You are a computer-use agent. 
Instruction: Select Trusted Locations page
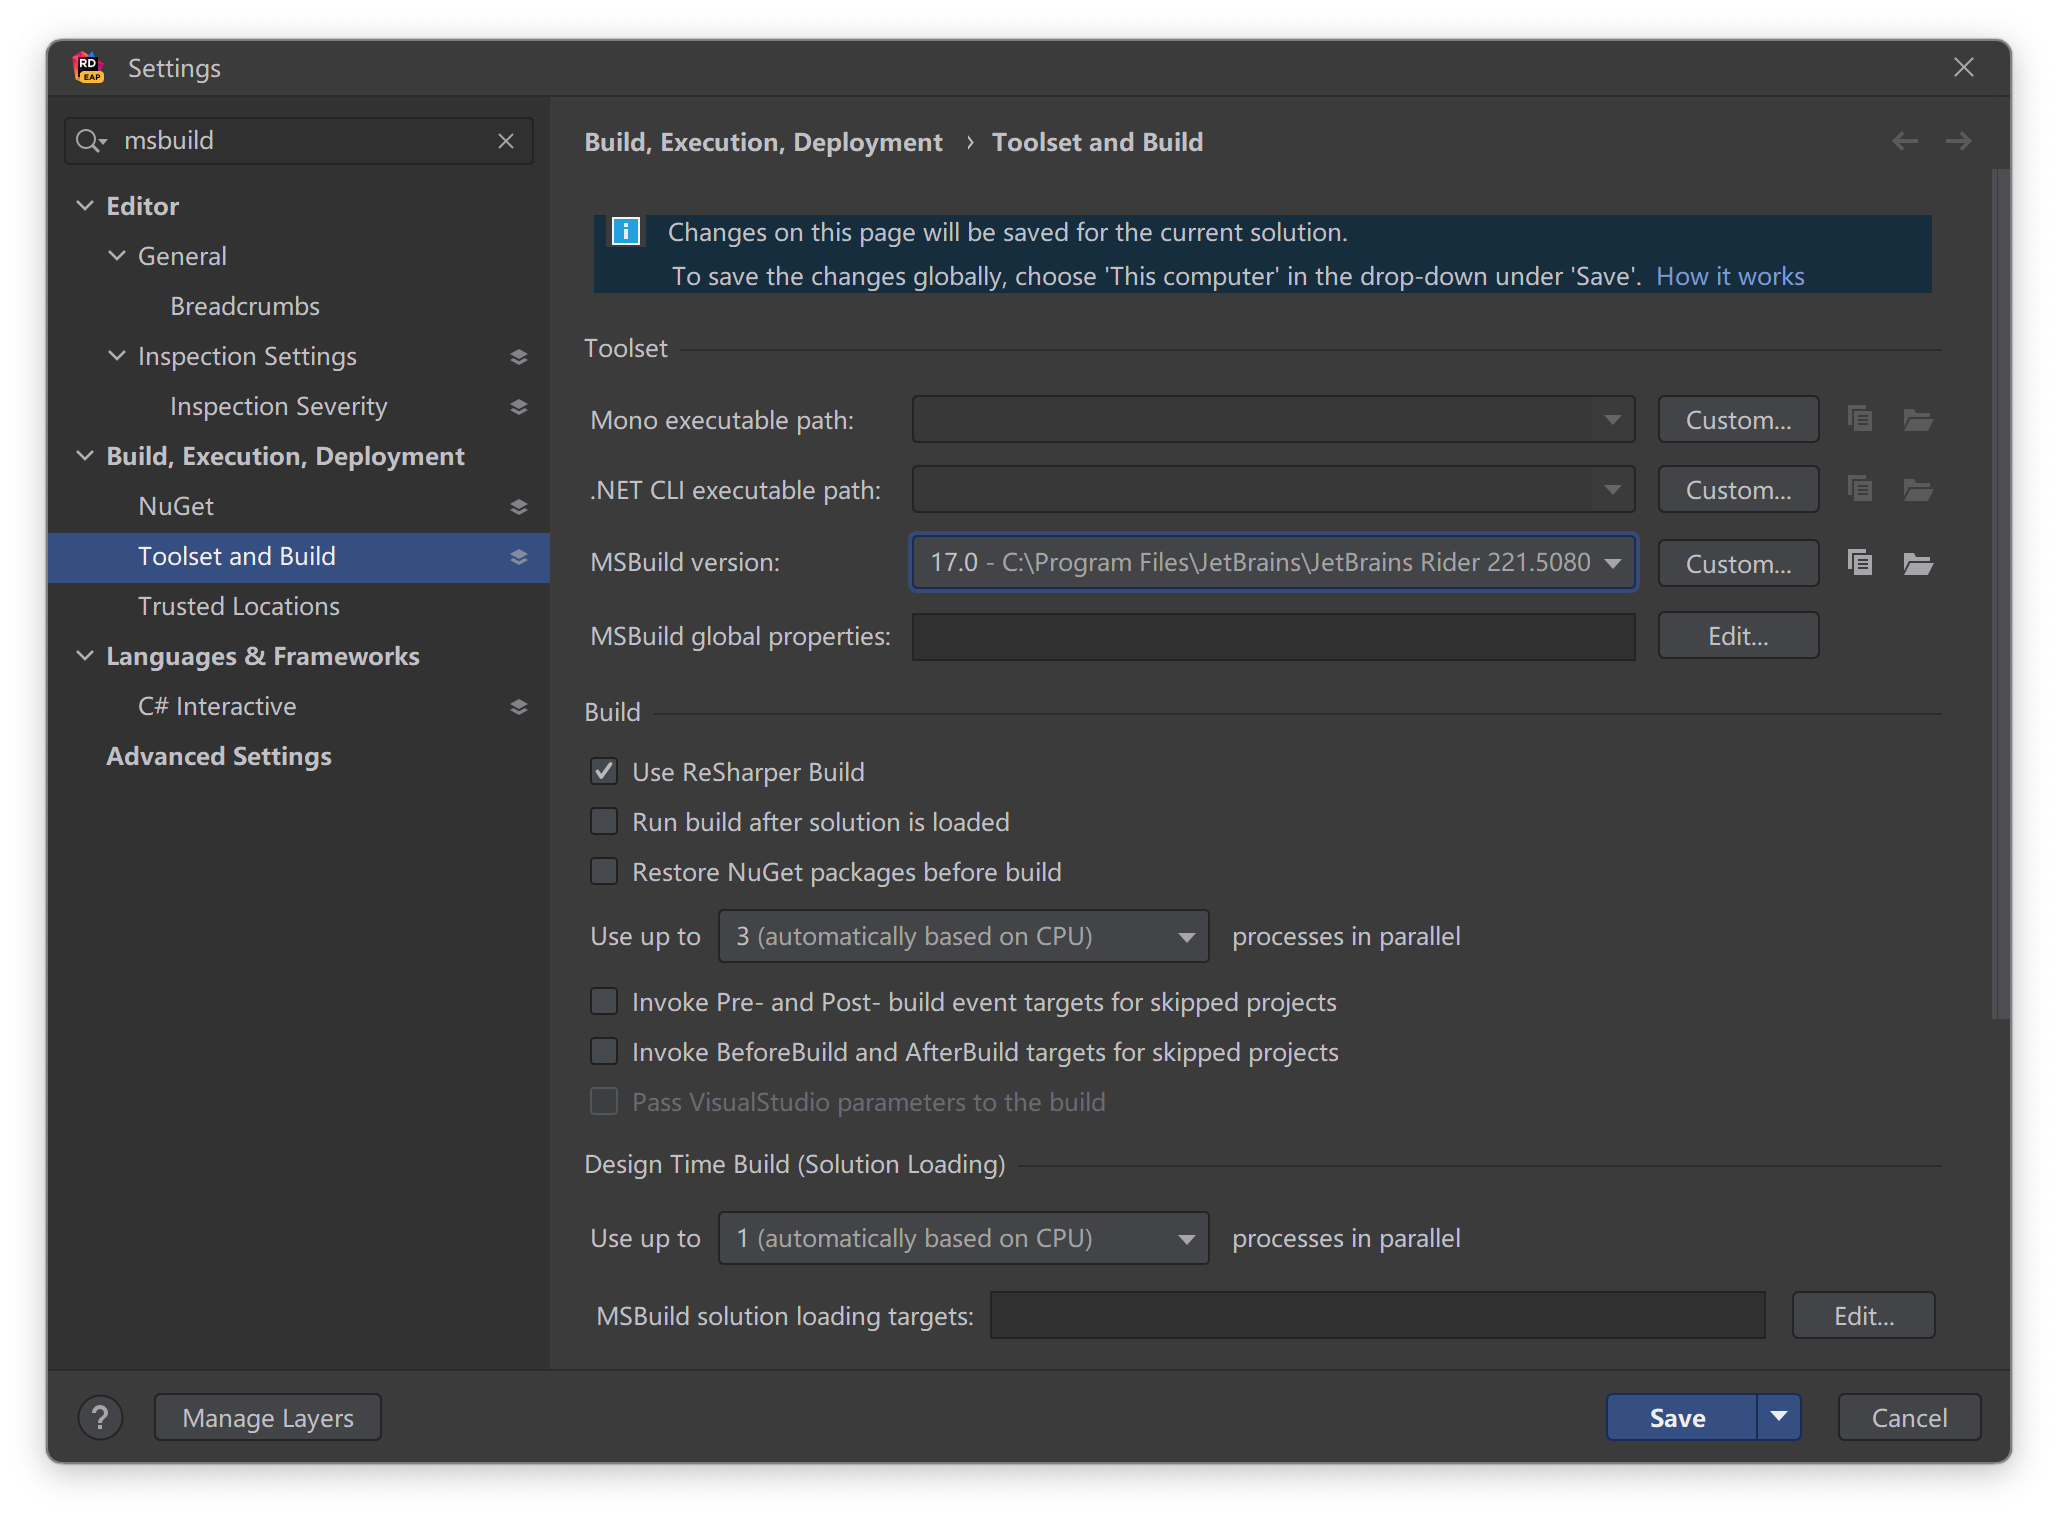pos(239,606)
